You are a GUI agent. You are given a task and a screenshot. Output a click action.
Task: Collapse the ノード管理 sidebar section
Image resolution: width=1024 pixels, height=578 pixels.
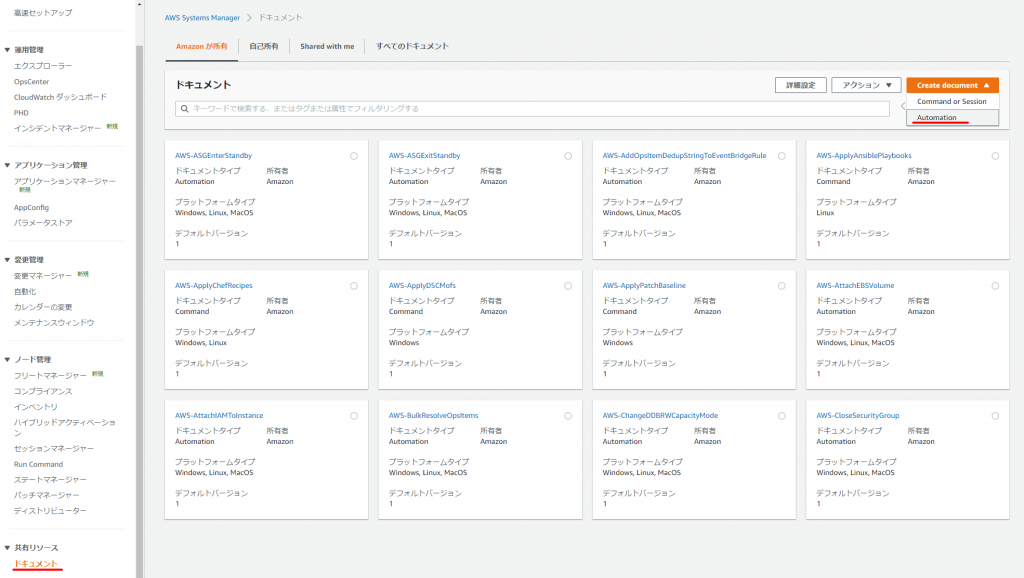point(7,360)
